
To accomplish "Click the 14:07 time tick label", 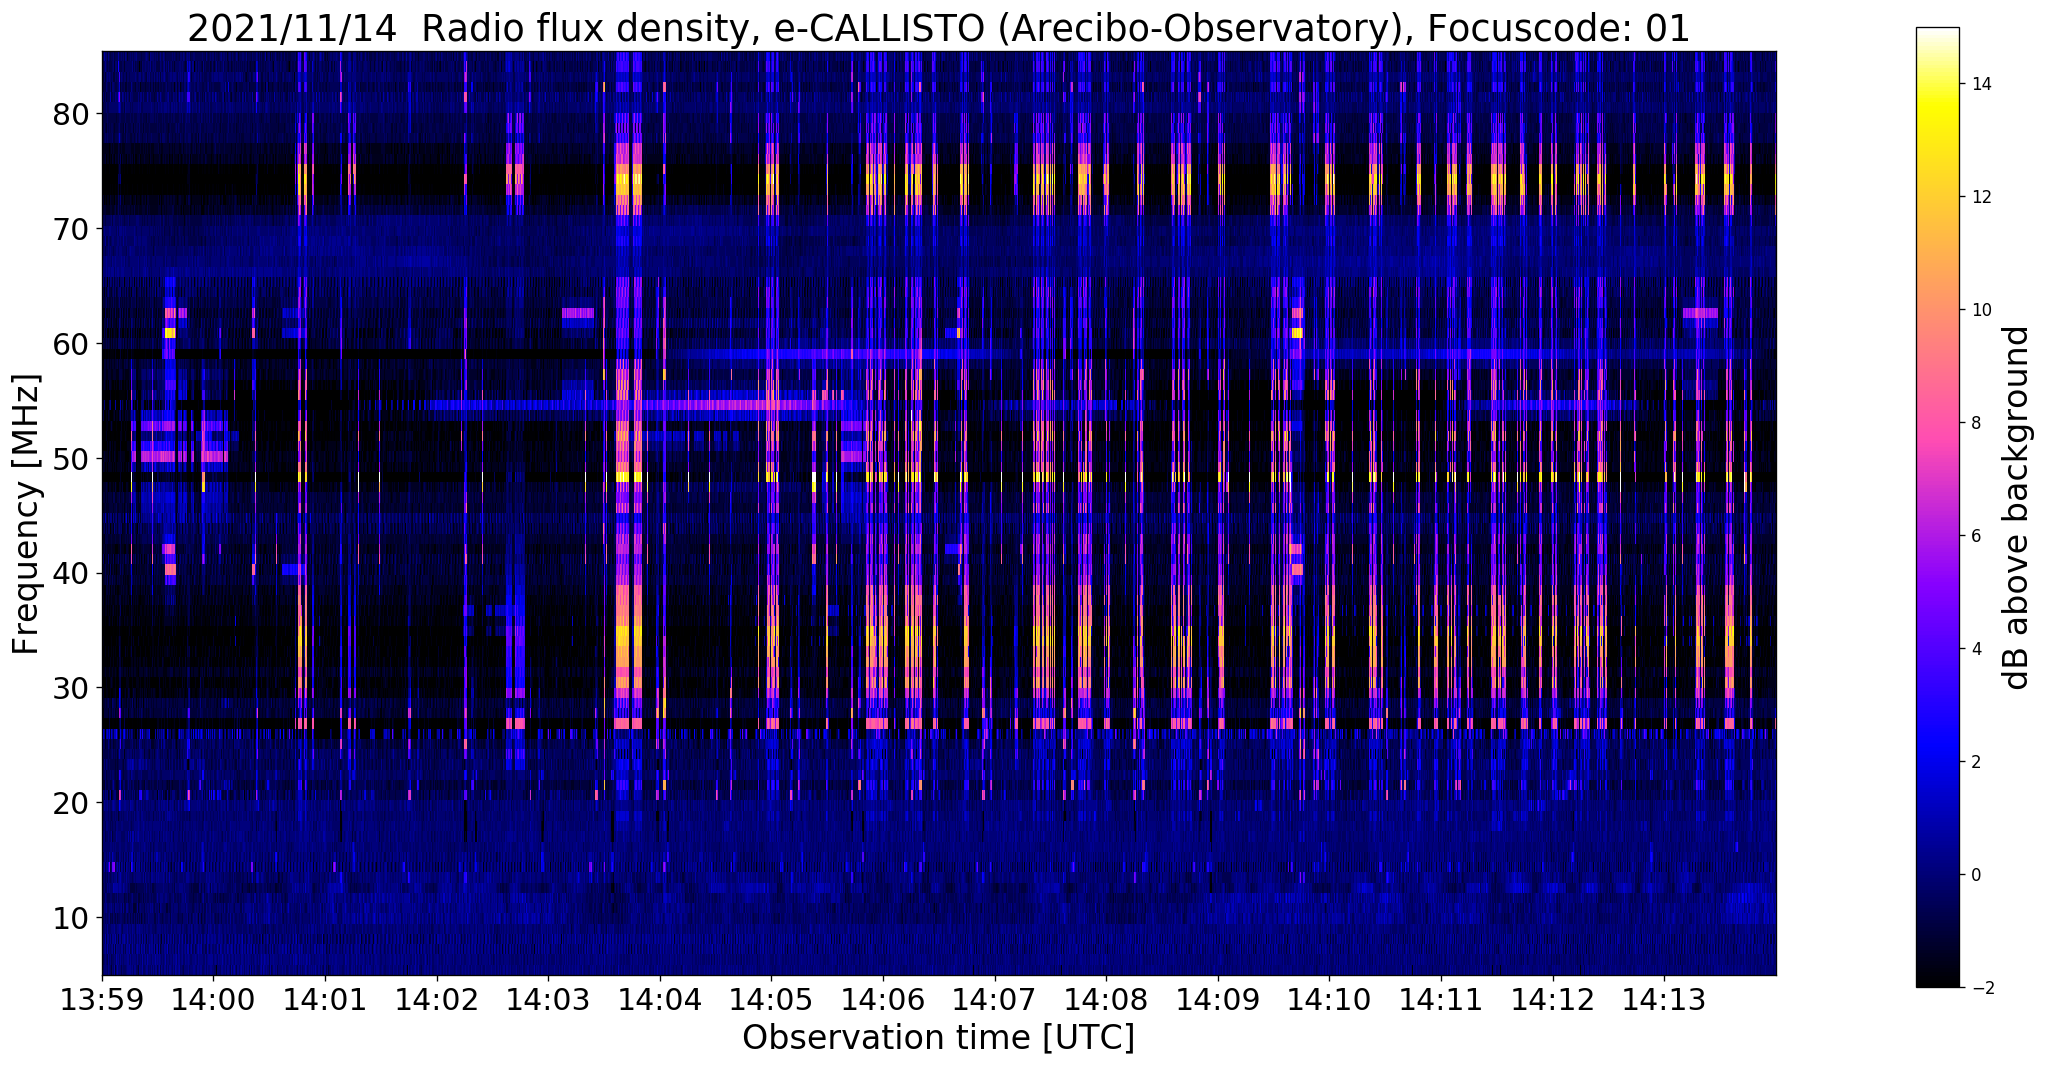I will click(995, 999).
